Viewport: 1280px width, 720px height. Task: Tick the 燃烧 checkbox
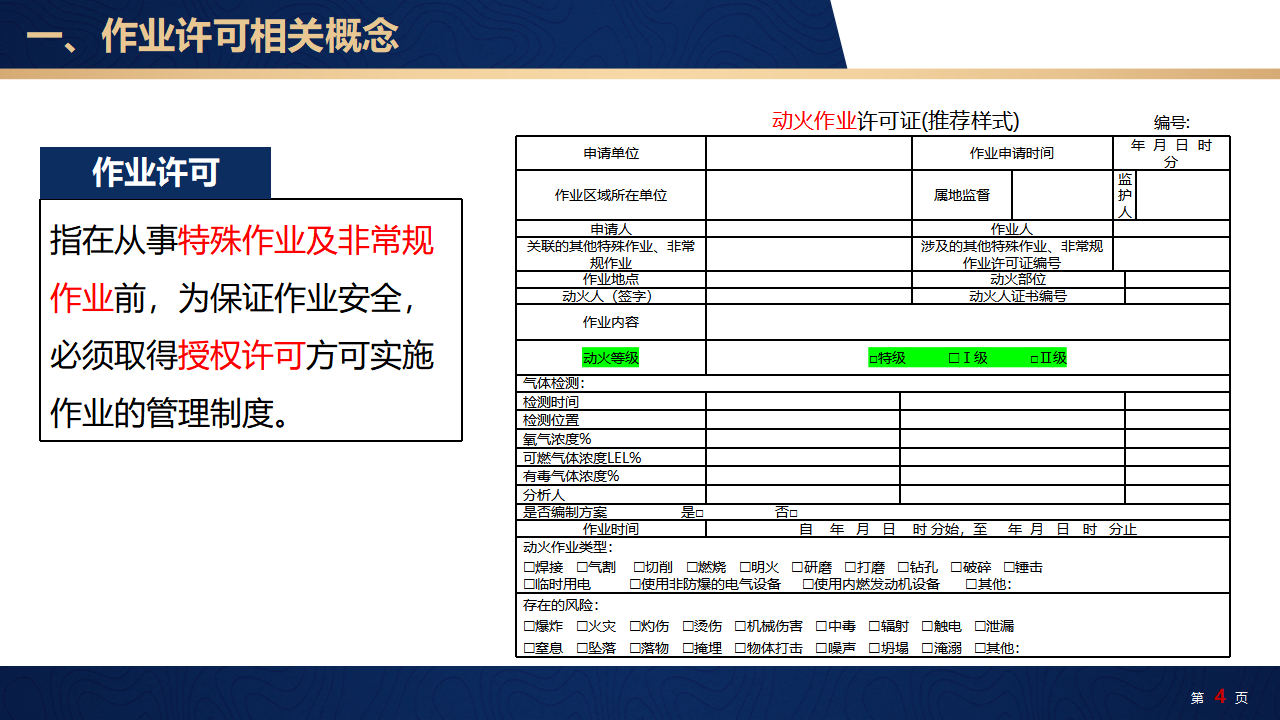692,568
